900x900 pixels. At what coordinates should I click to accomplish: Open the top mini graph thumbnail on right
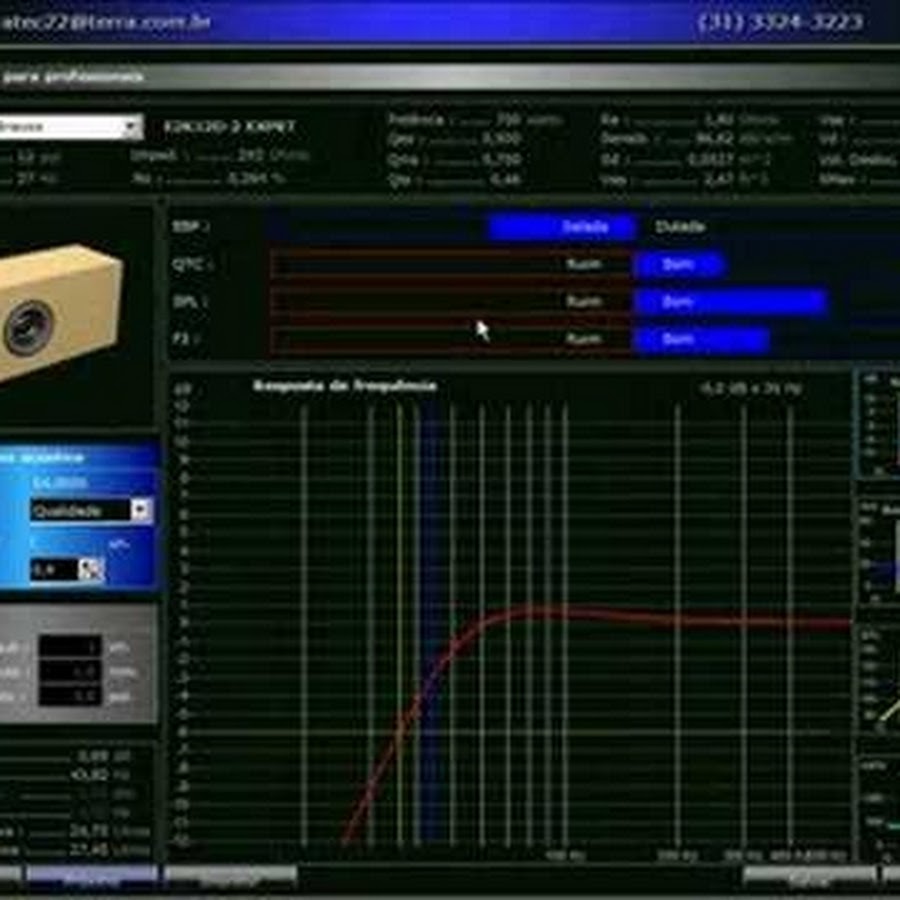point(878,427)
